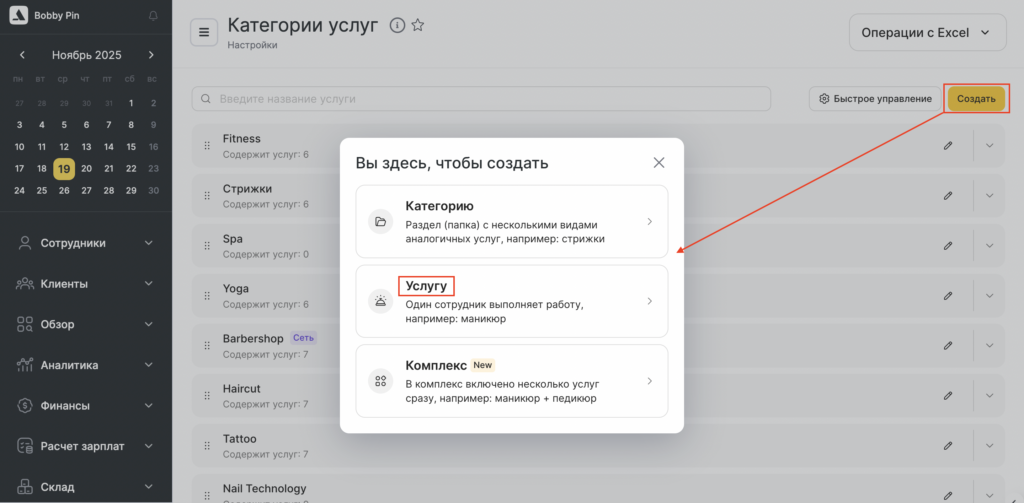Image resolution: width=1024 pixels, height=503 pixels.
Task: Go to the next month in calendar
Action: 151,55
